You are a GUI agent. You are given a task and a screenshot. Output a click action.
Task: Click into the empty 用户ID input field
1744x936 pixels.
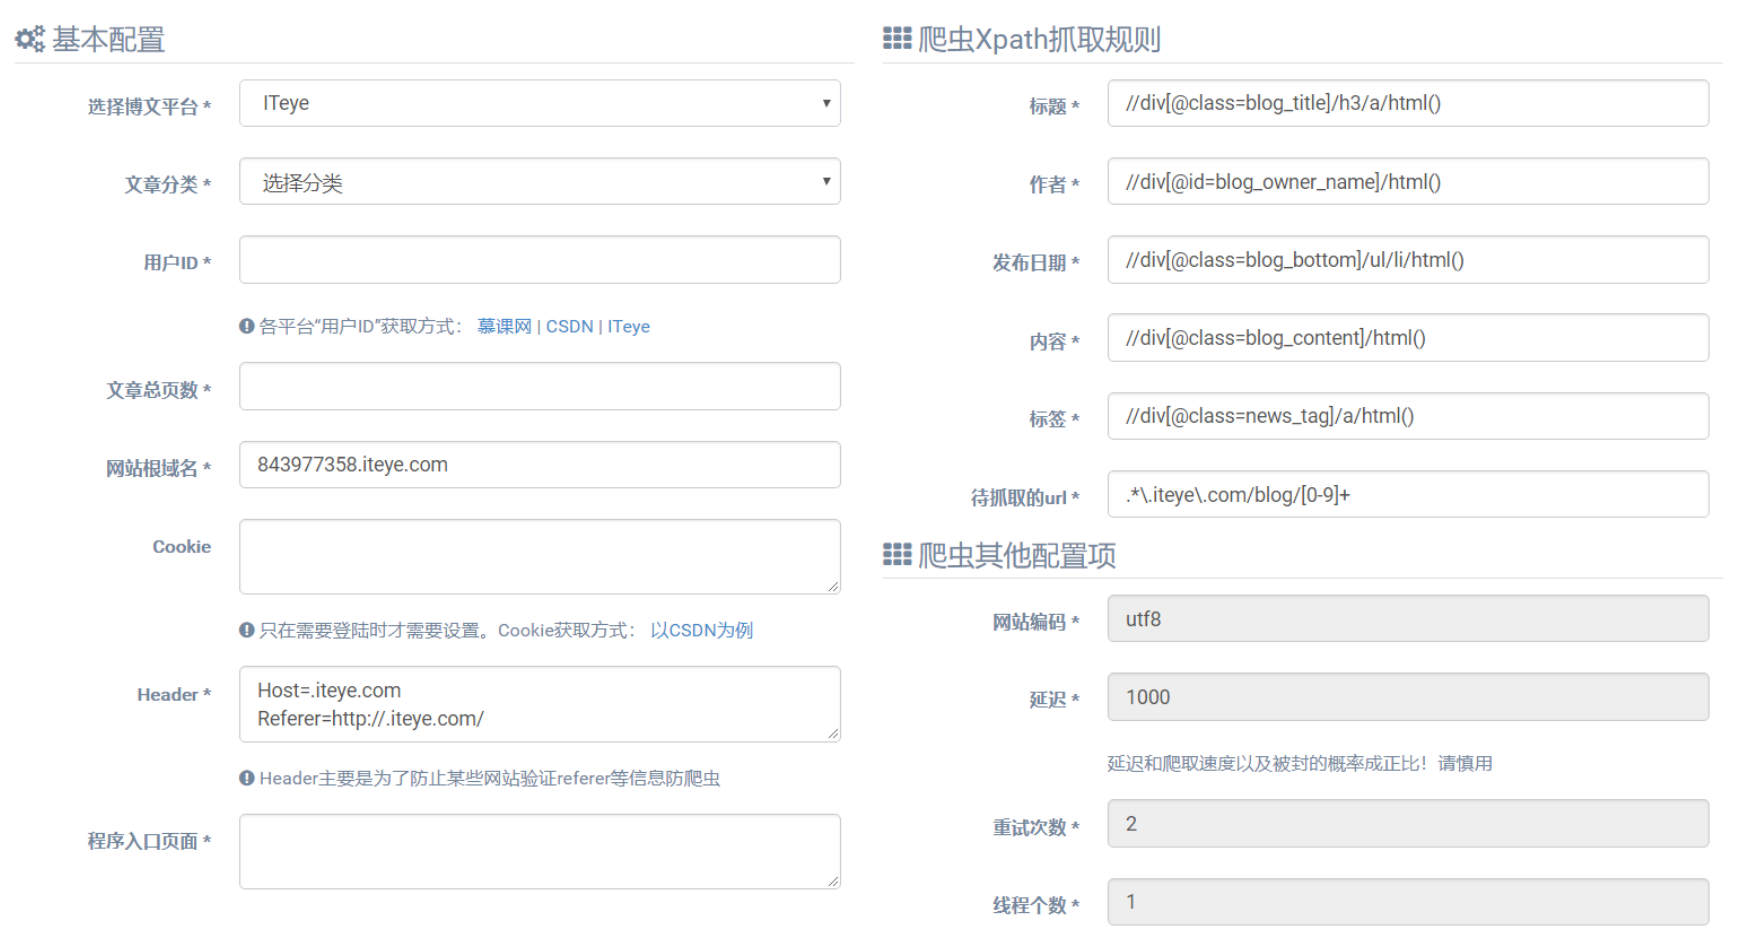coord(539,259)
